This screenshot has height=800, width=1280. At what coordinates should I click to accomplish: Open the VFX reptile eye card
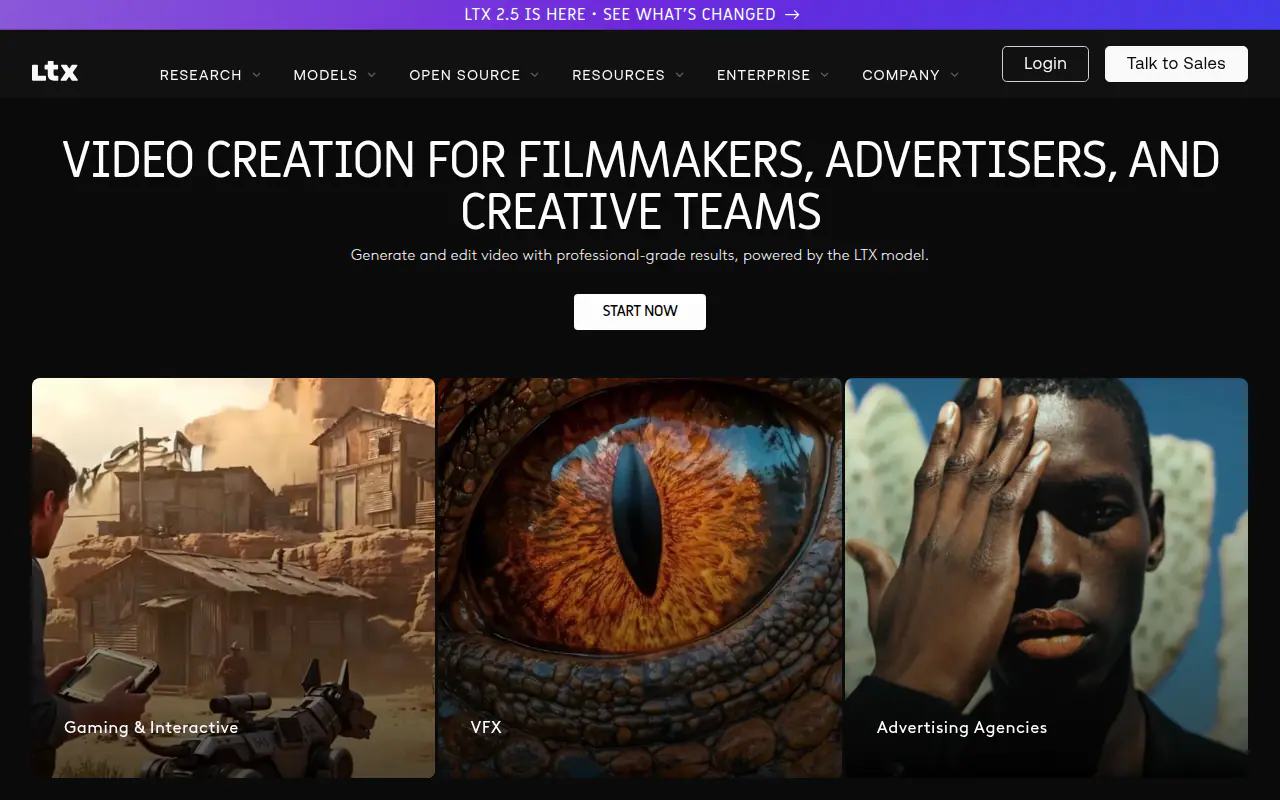point(640,578)
